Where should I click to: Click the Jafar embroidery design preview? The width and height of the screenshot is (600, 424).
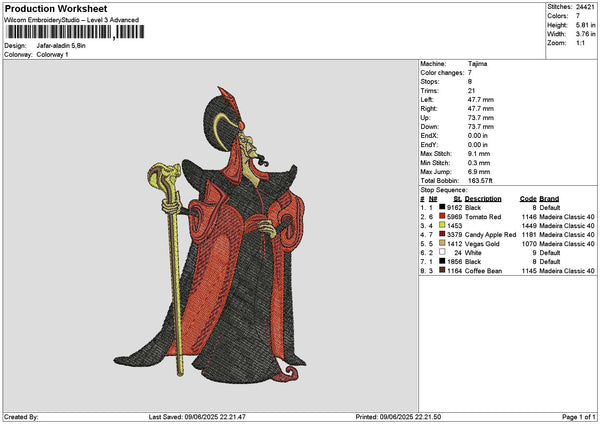point(210,234)
